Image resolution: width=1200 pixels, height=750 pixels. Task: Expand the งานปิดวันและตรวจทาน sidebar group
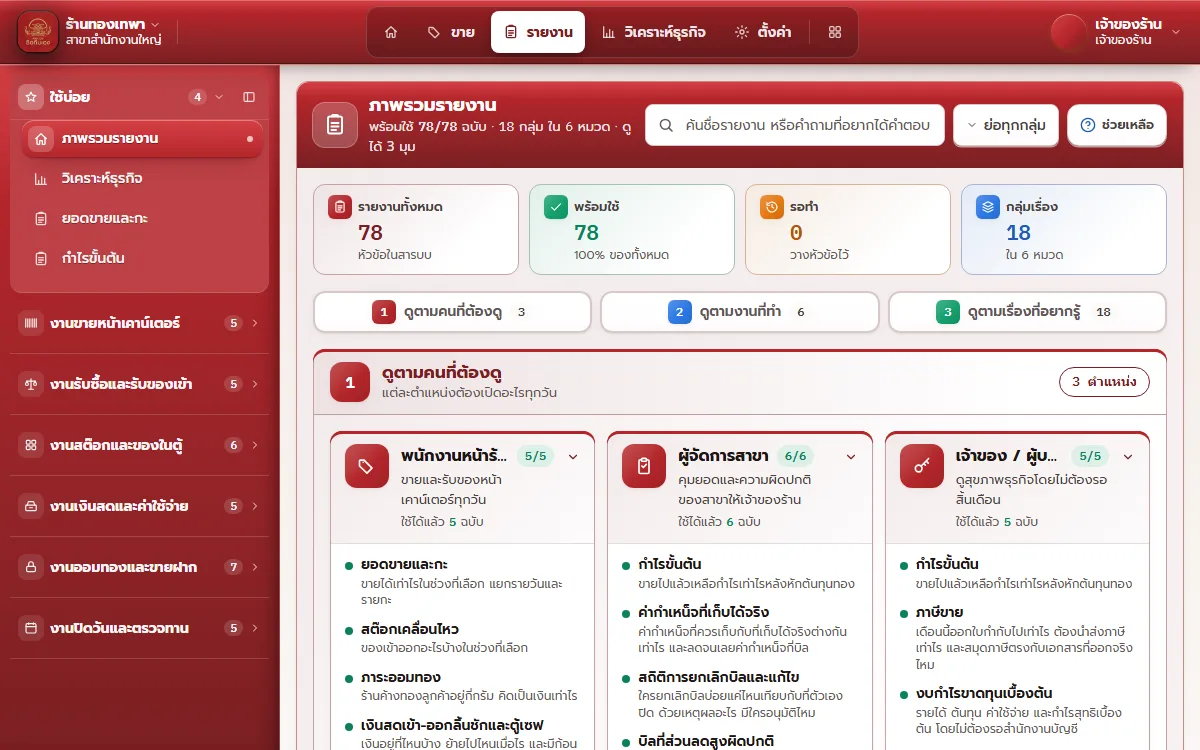pos(140,628)
